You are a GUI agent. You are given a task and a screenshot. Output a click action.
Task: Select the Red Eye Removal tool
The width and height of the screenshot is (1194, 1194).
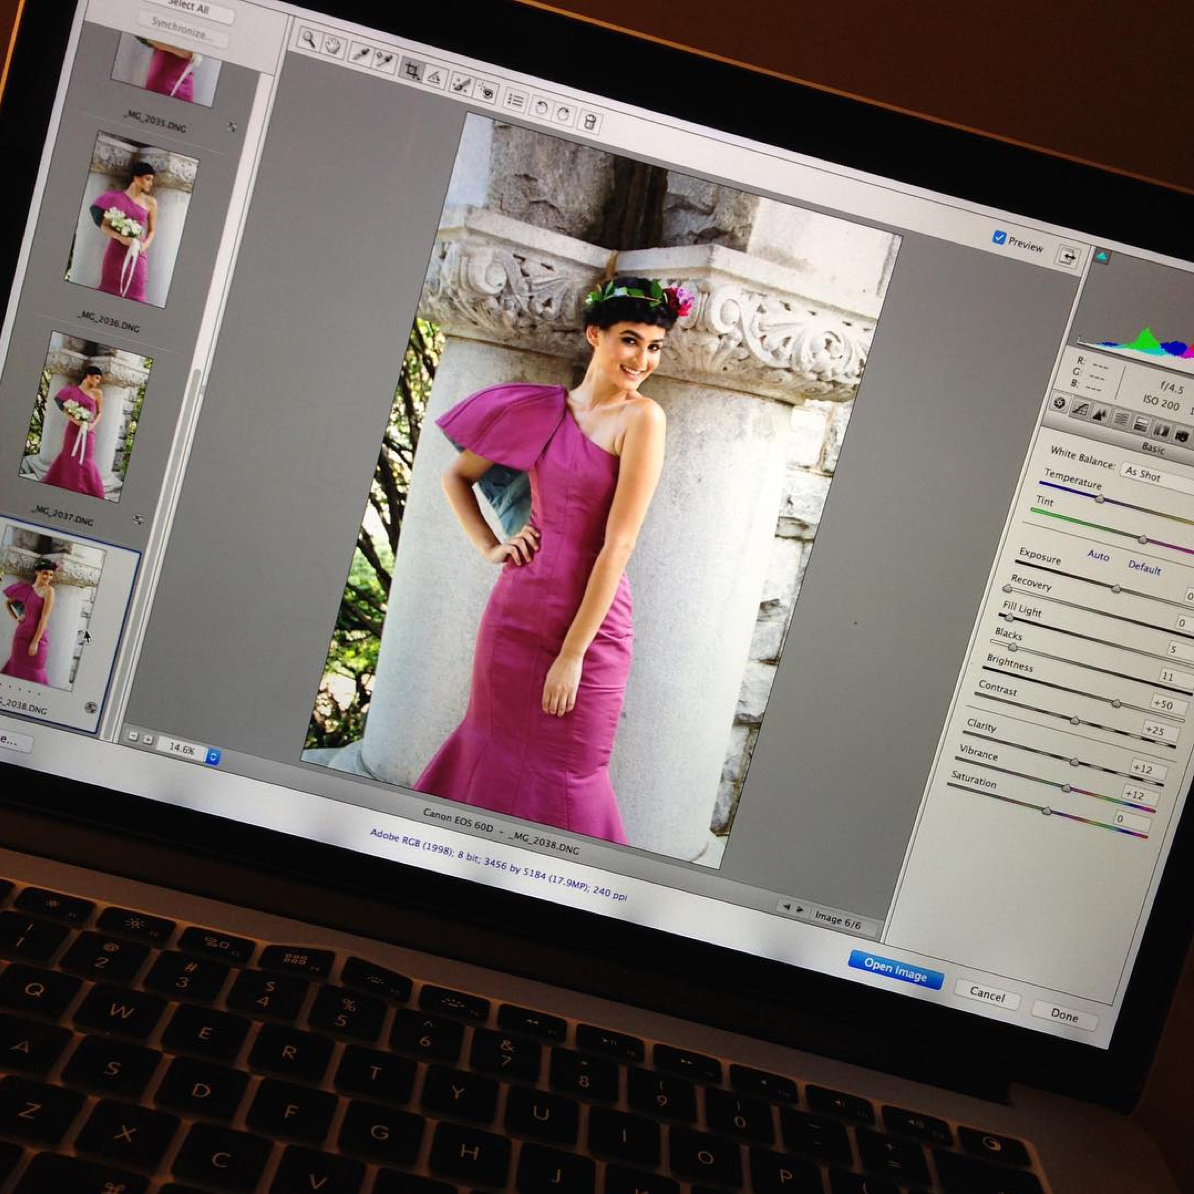[x=487, y=92]
